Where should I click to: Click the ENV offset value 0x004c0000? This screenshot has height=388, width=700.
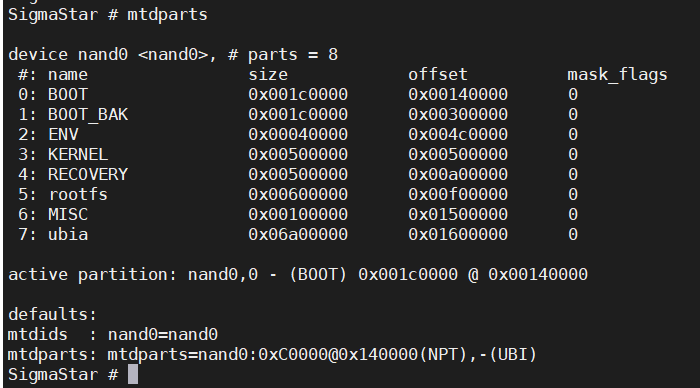[x=458, y=134]
